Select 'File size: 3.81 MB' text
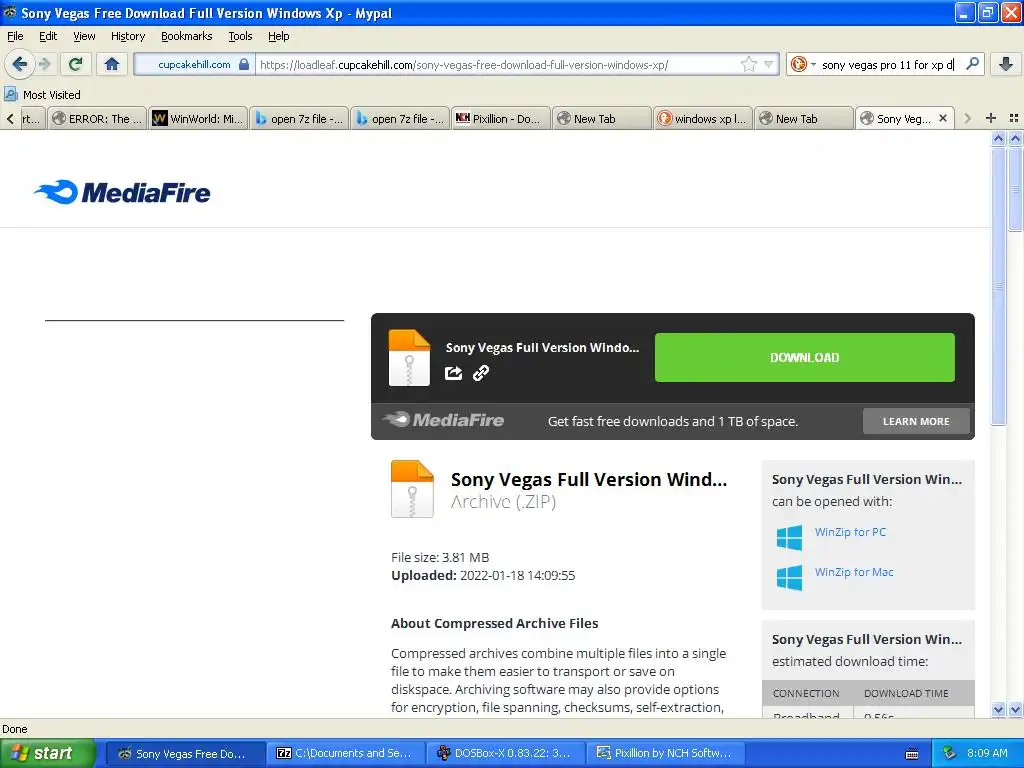 (440, 557)
